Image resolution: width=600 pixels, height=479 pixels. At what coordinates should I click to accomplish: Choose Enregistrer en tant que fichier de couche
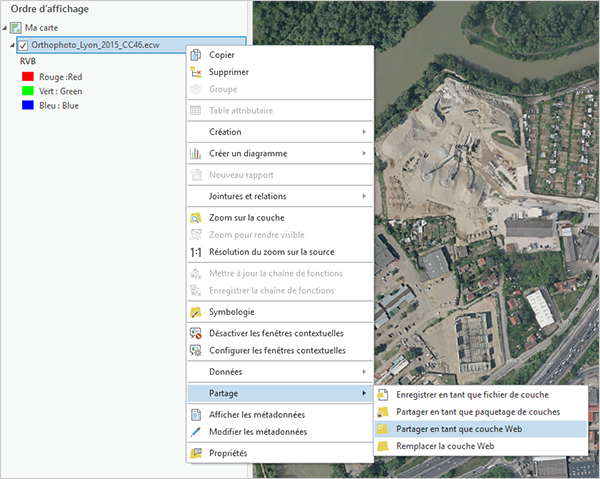coord(481,394)
